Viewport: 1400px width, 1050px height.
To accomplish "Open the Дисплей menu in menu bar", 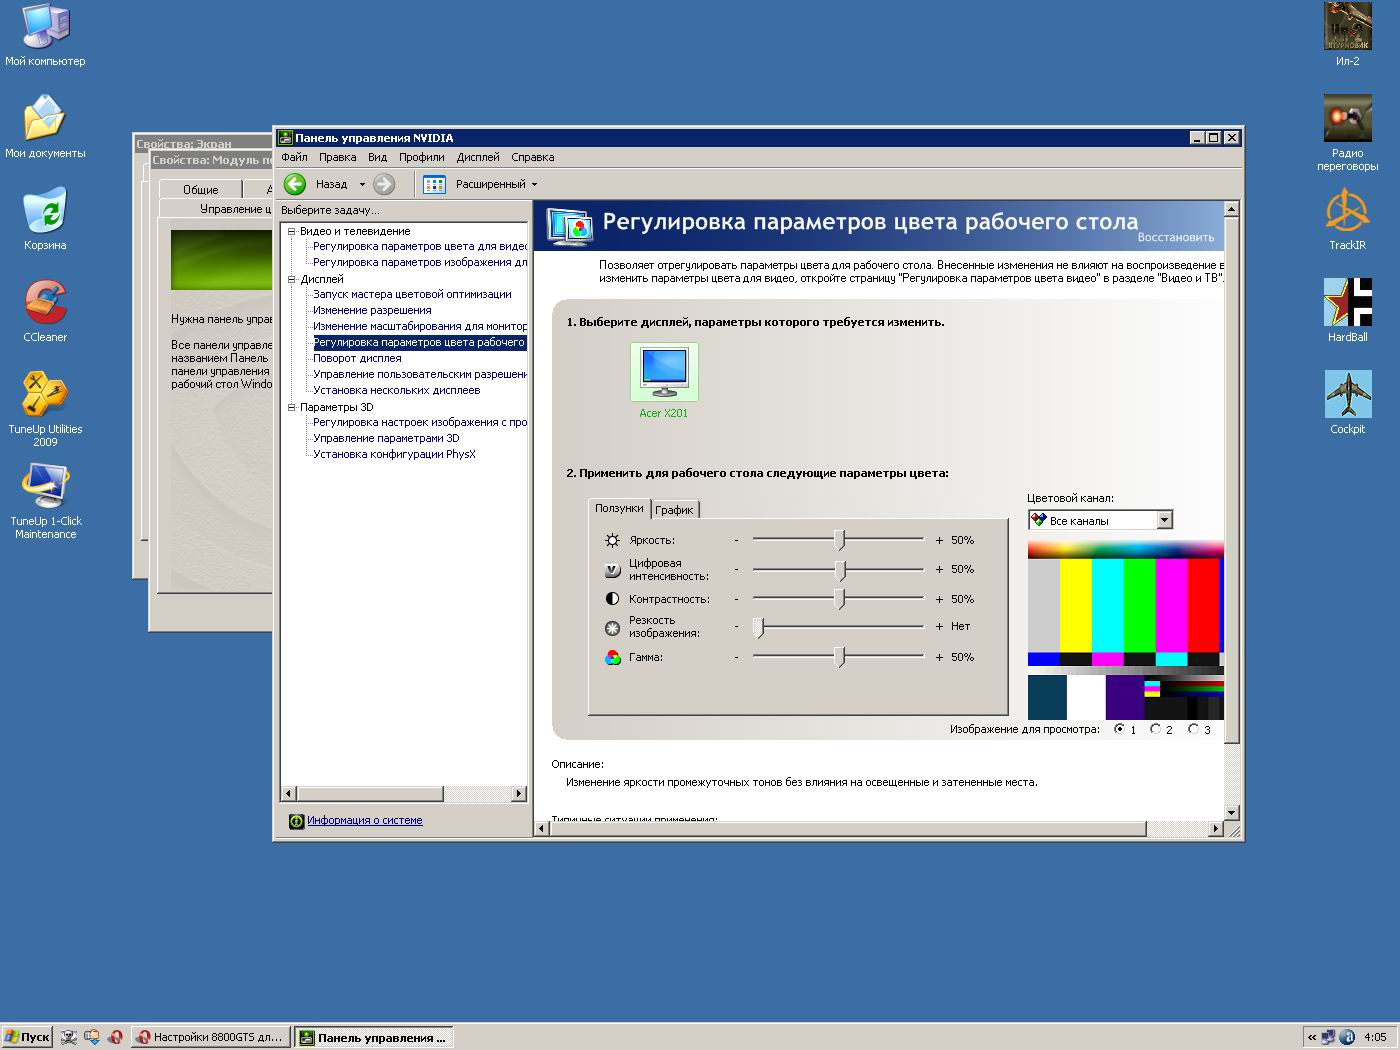I will pos(478,157).
